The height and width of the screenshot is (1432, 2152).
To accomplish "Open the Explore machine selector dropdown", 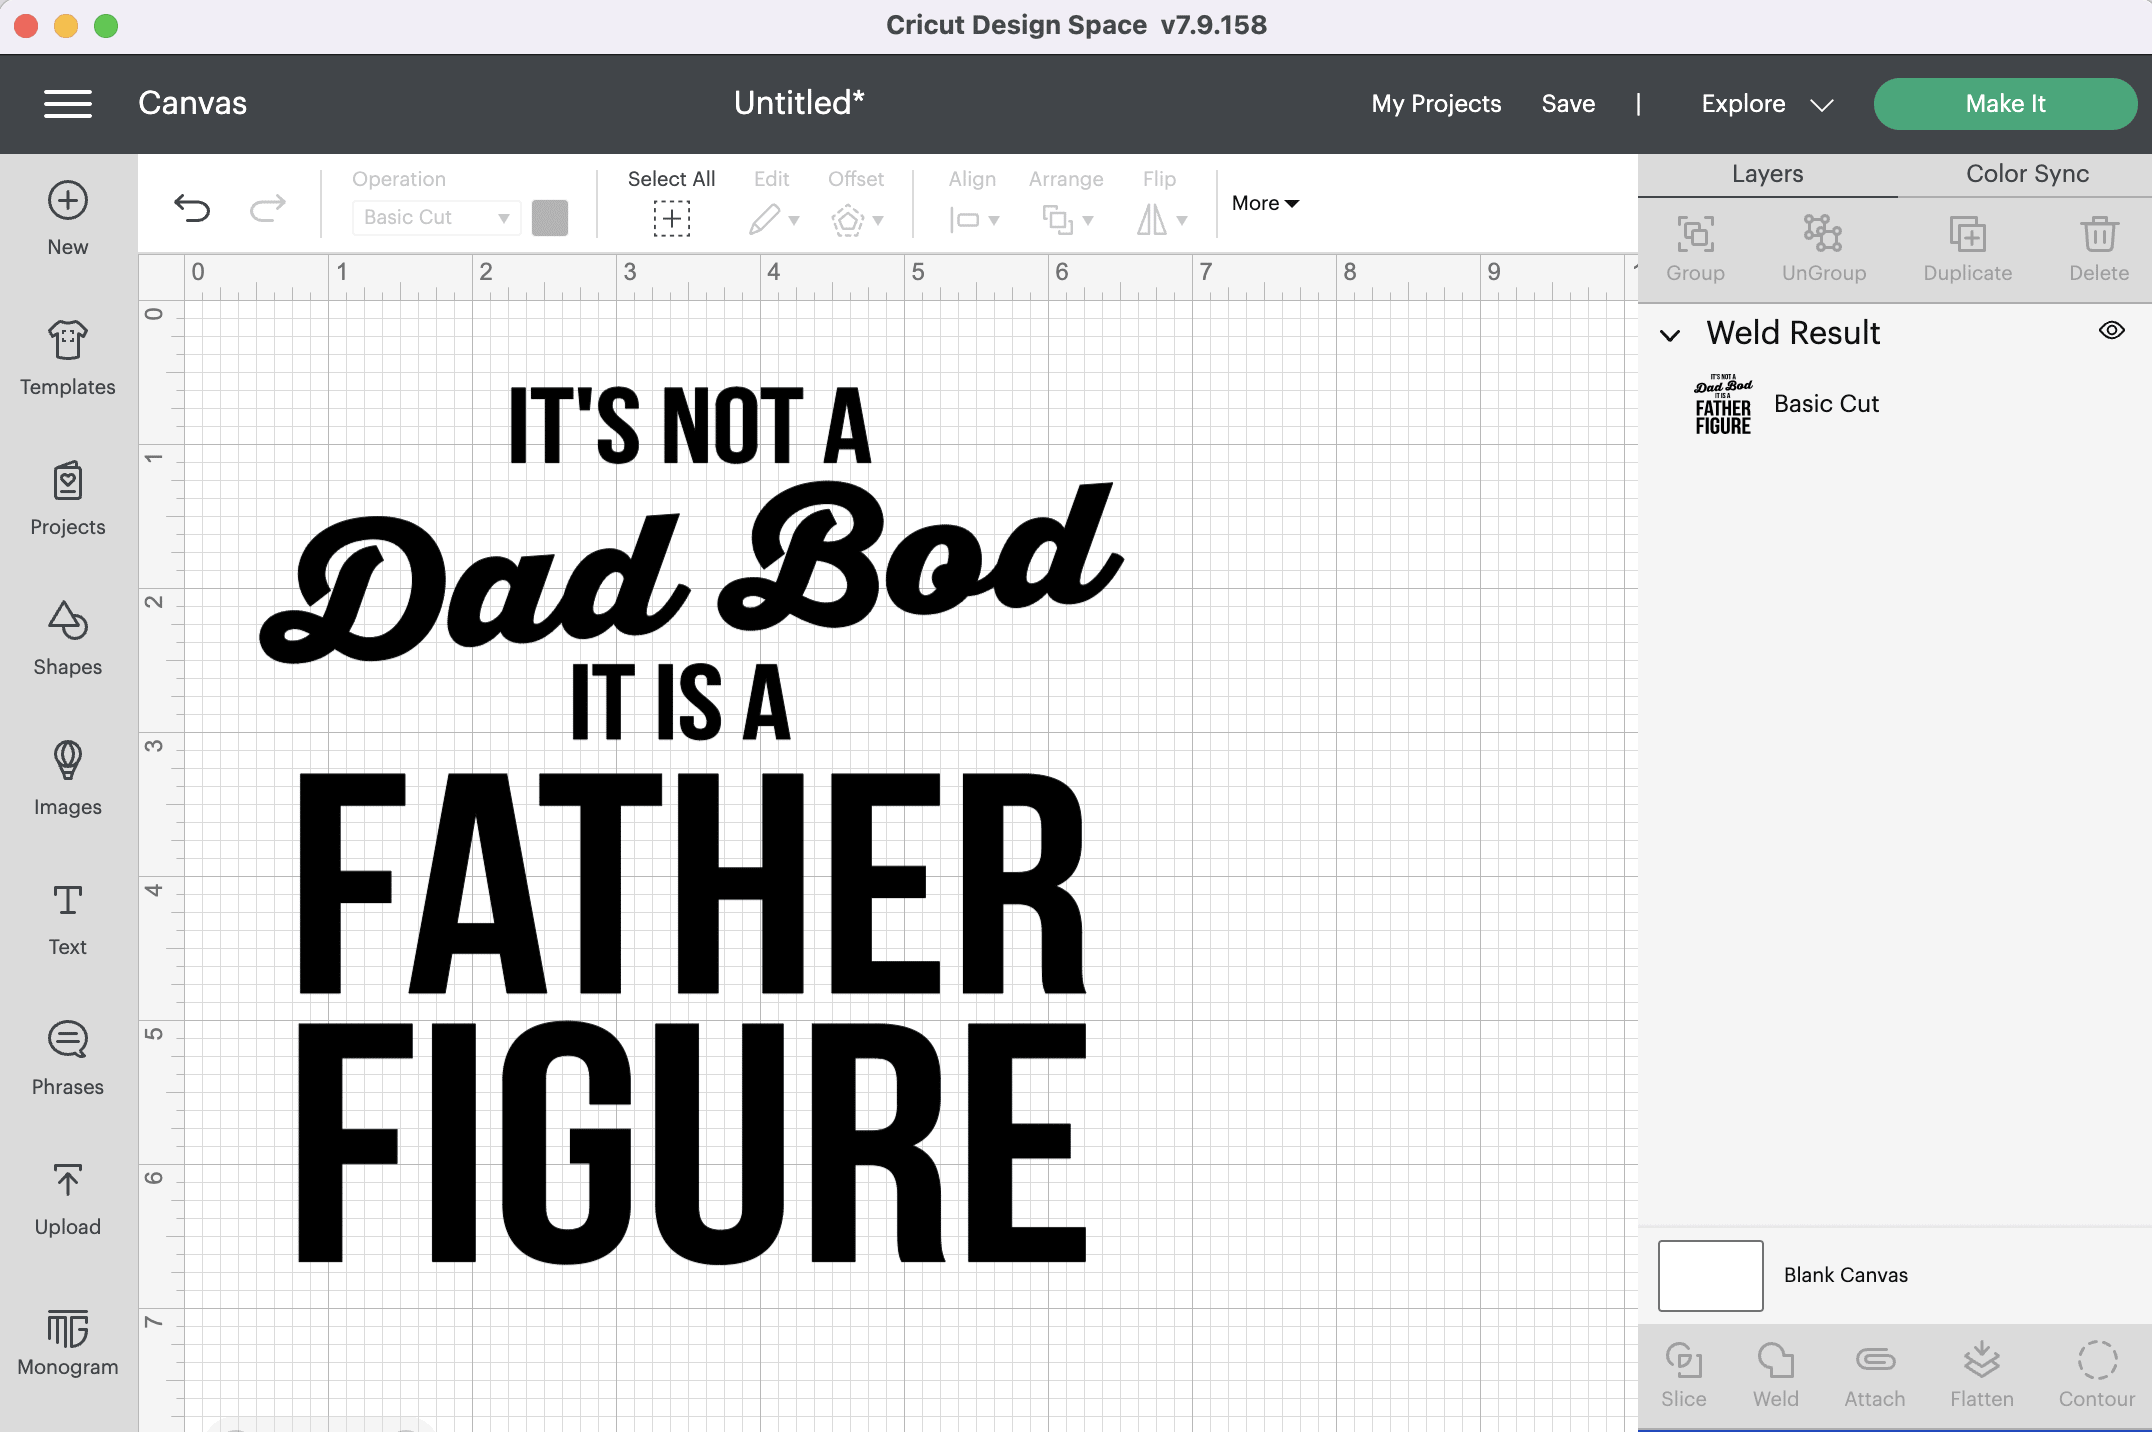I will [1767, 104].
